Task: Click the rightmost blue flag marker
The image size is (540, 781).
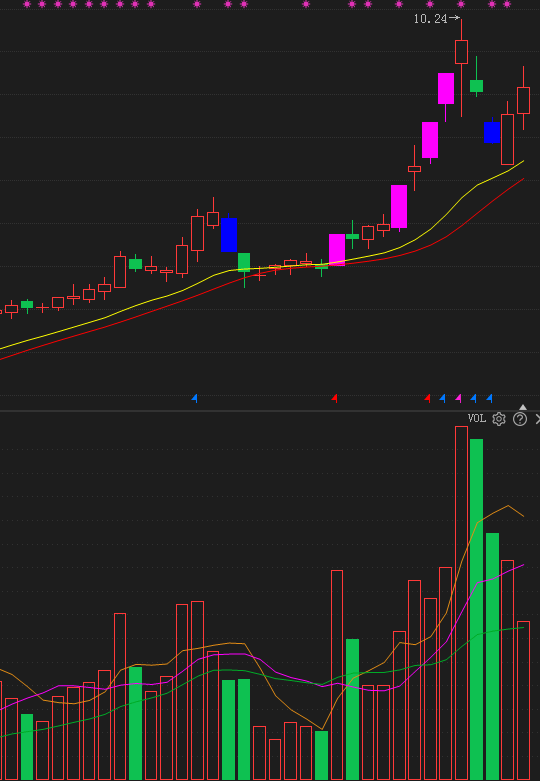Action: click(x=489, y=398)
